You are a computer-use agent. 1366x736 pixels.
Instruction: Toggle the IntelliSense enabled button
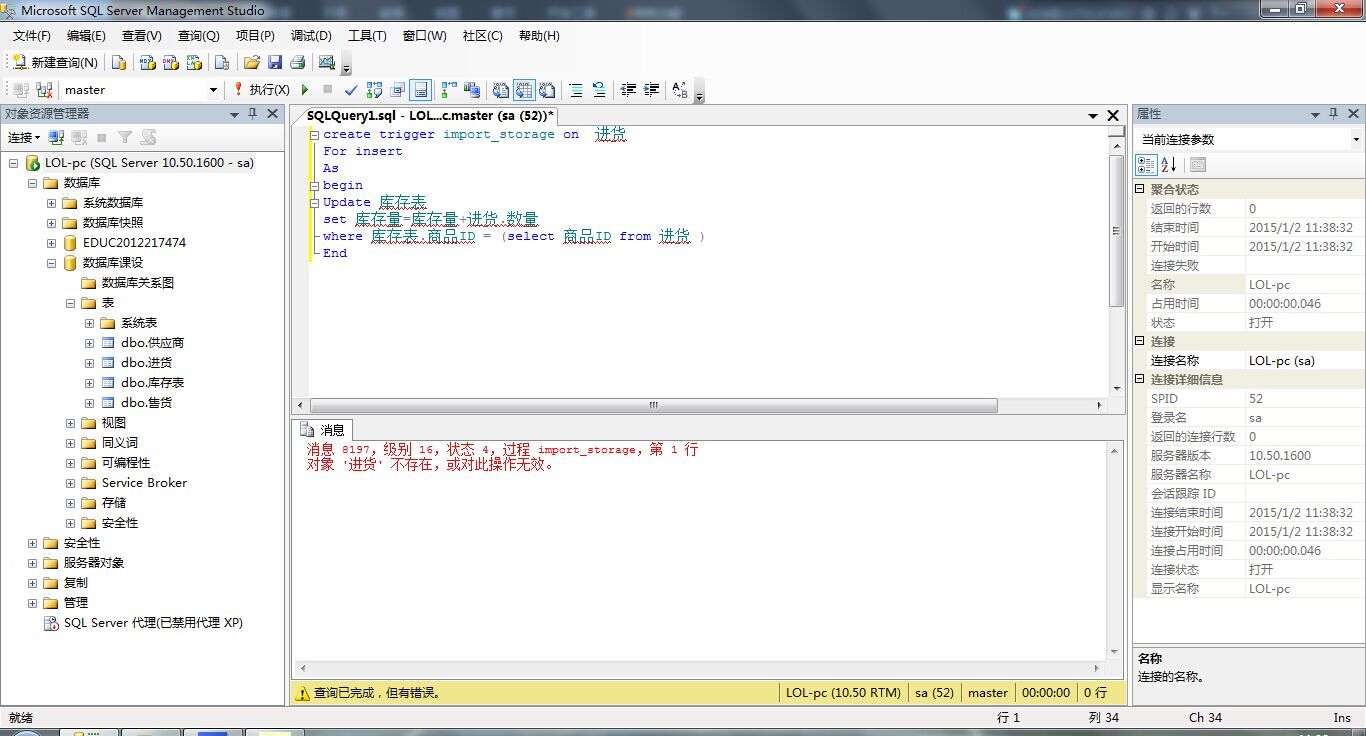[x=421, y=90]
